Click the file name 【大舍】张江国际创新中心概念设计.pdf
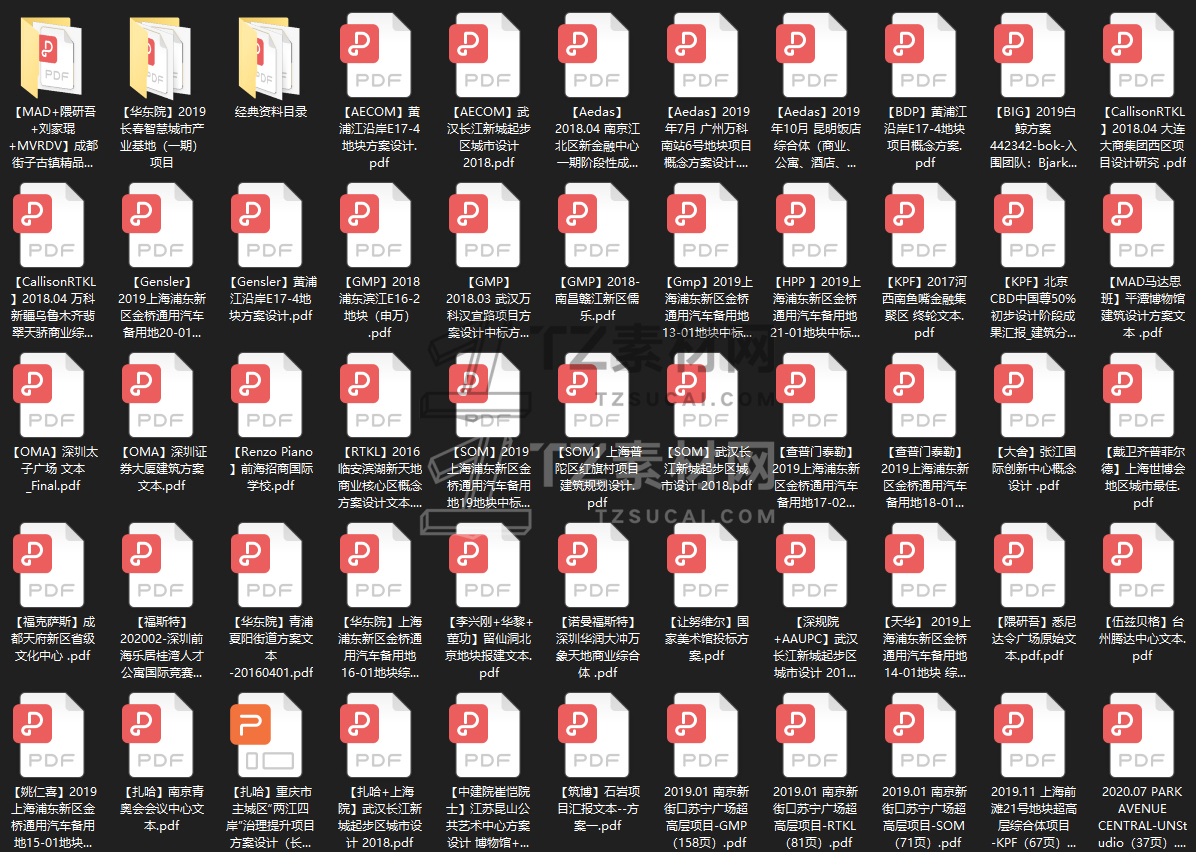Viewport: 1196px width, 852px height. [1034, 468]
